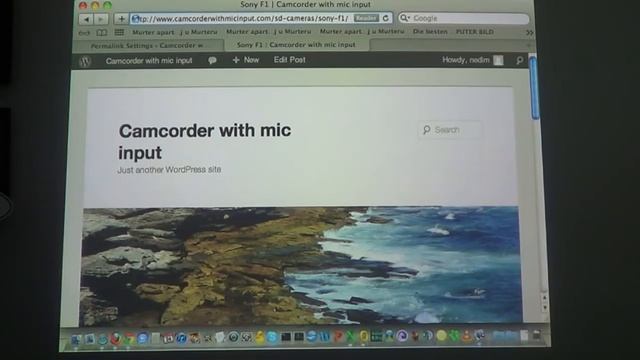
Task: Open the Trash in the Dock
Action: (537, 336)
